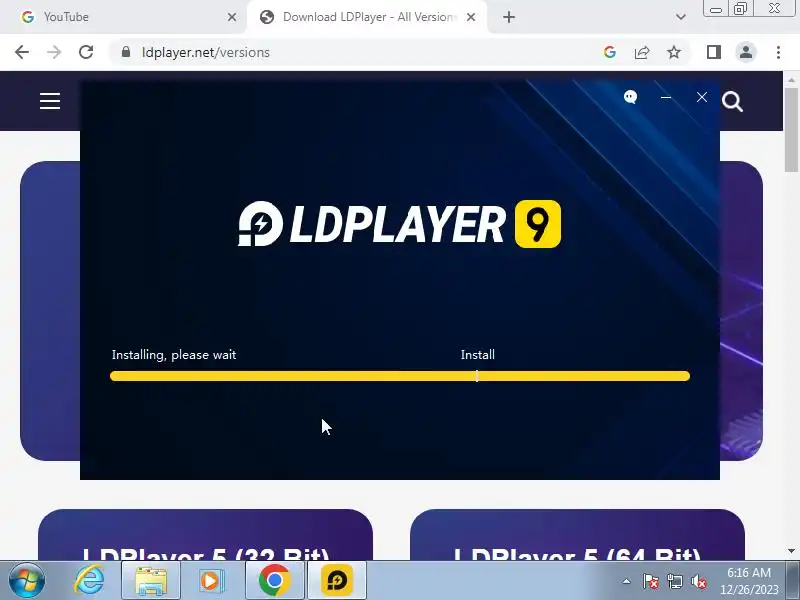Open Windows Media Player from the taskbar
The image size is (800, 600).
pyautogui.click(x=211, y=581)
